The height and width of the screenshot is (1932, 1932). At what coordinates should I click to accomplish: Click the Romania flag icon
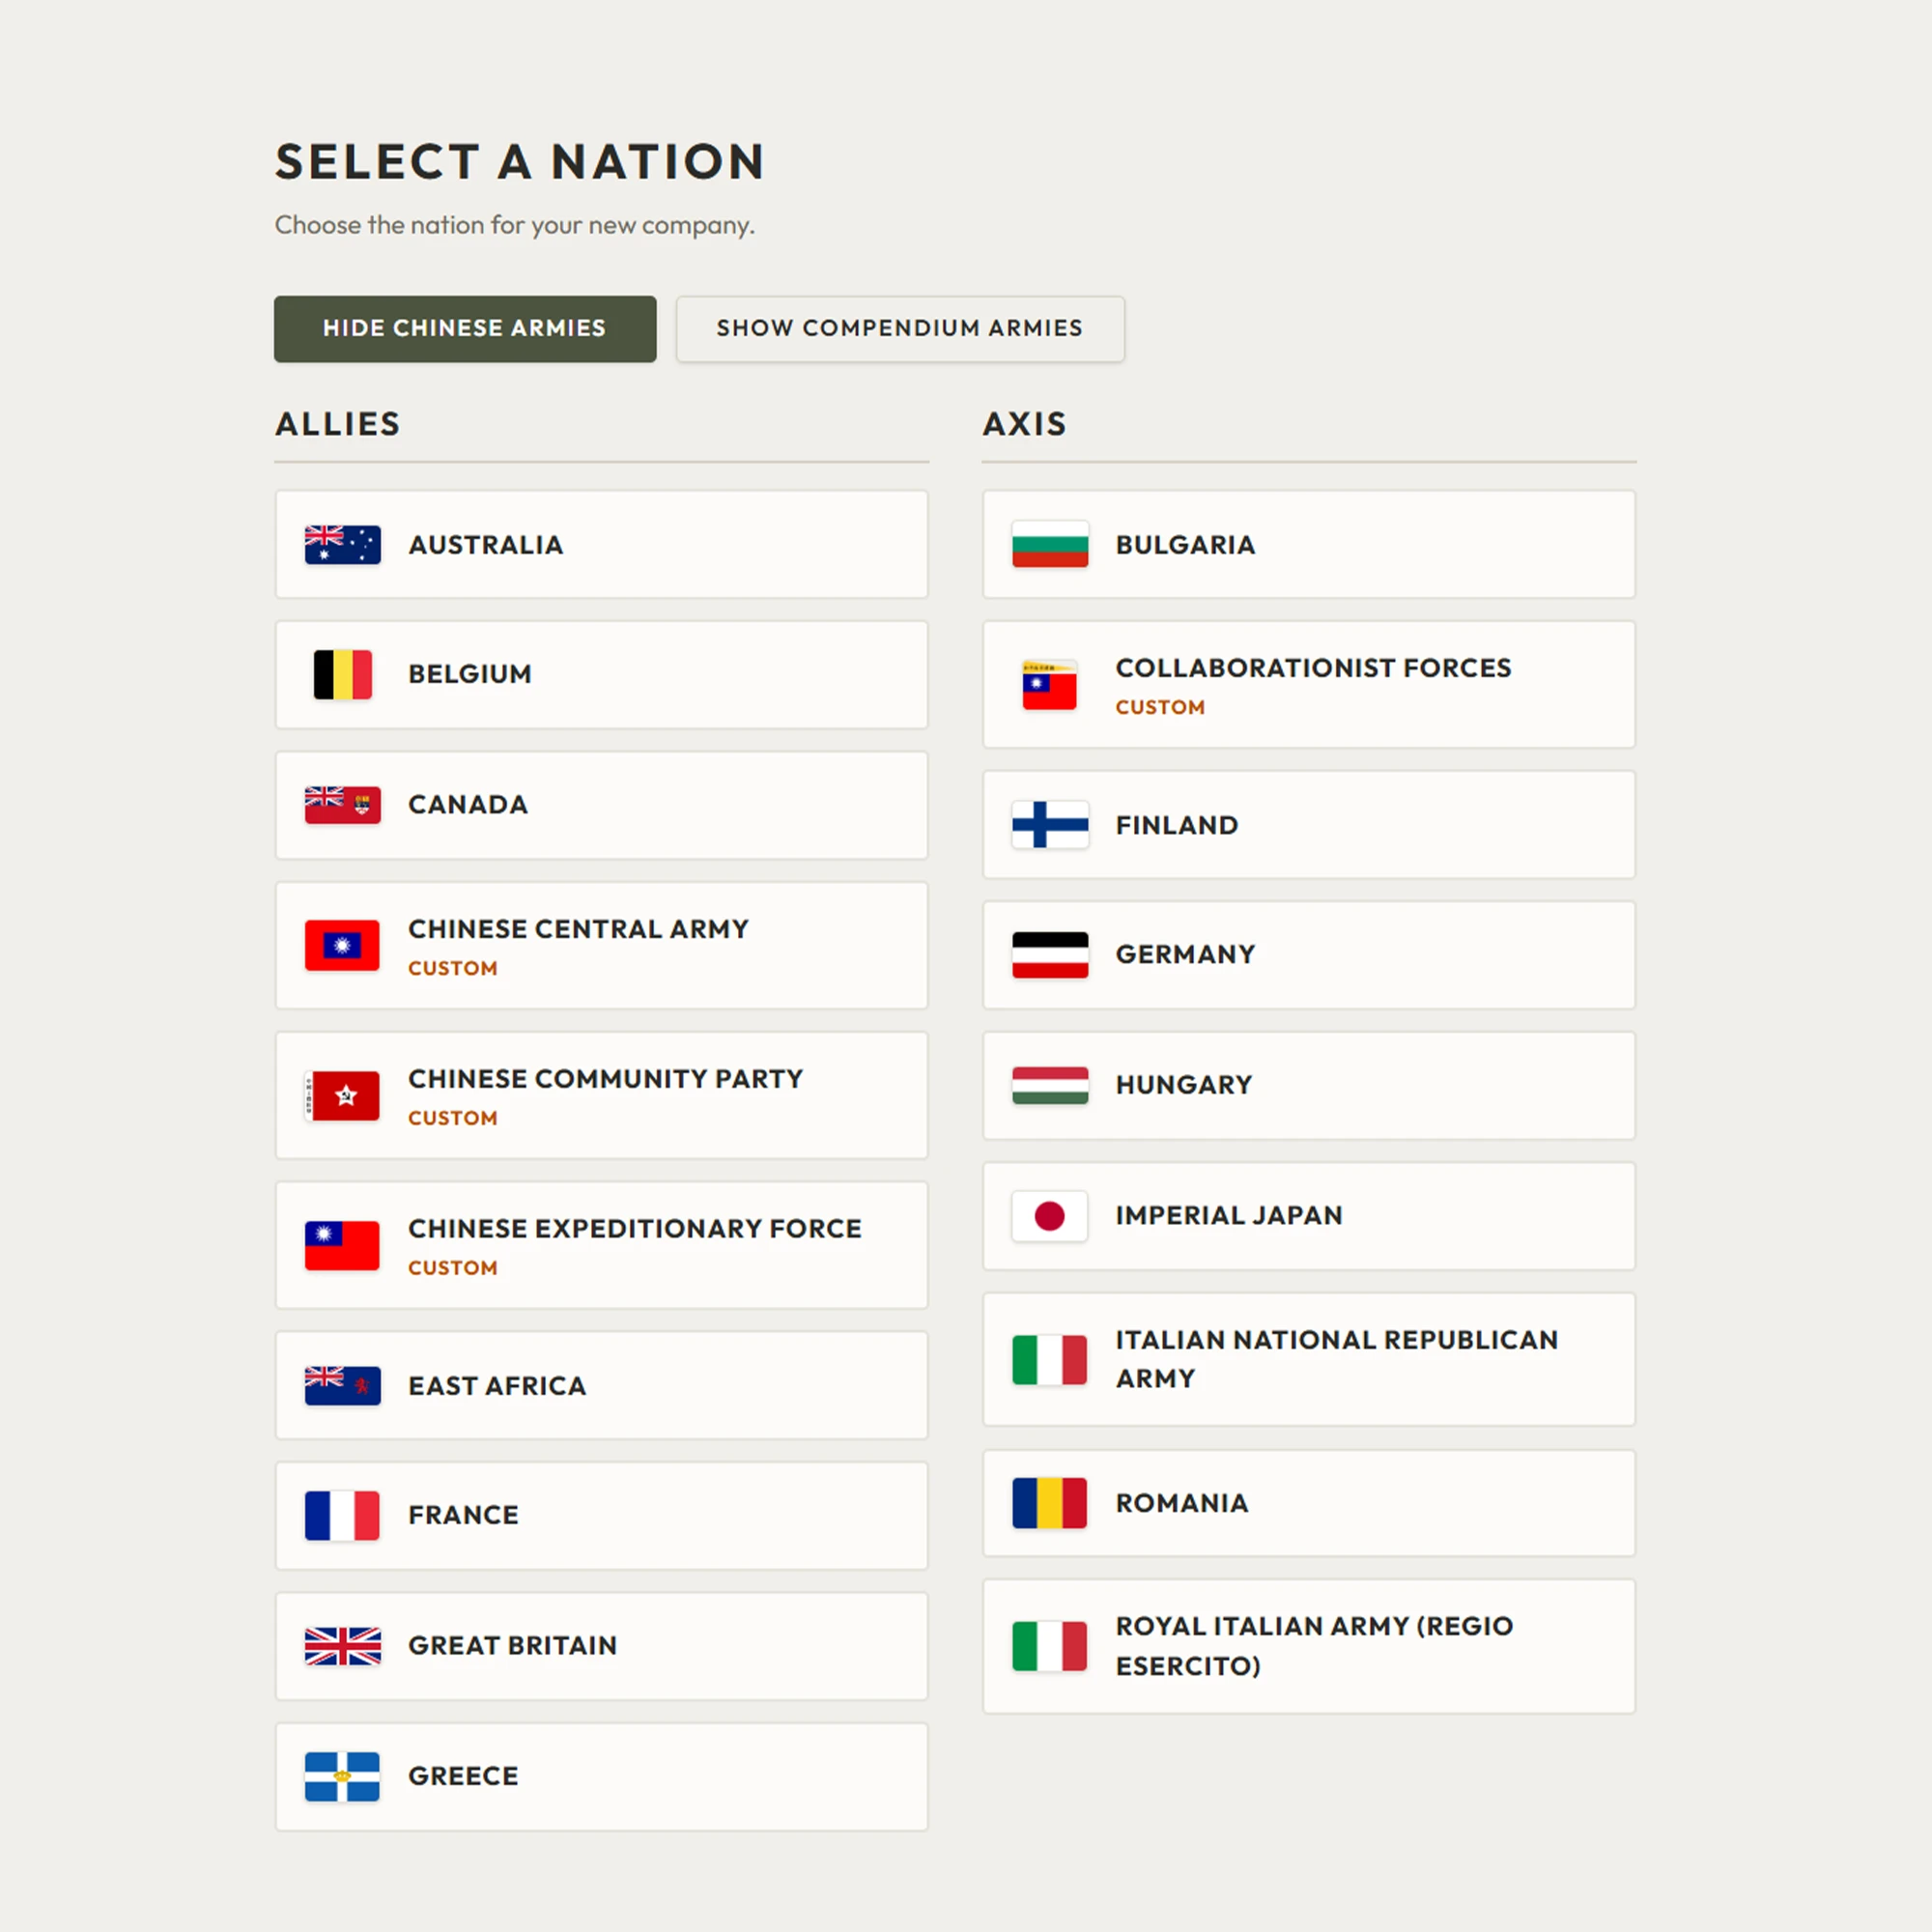[x=1050, y=1503]
